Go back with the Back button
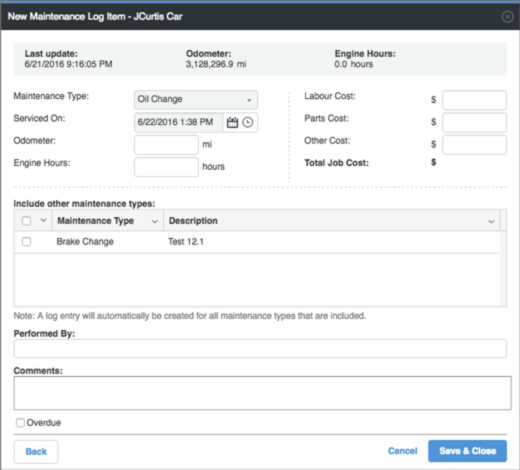This screenshot has height=470, width=520. (x=36, y=452)
